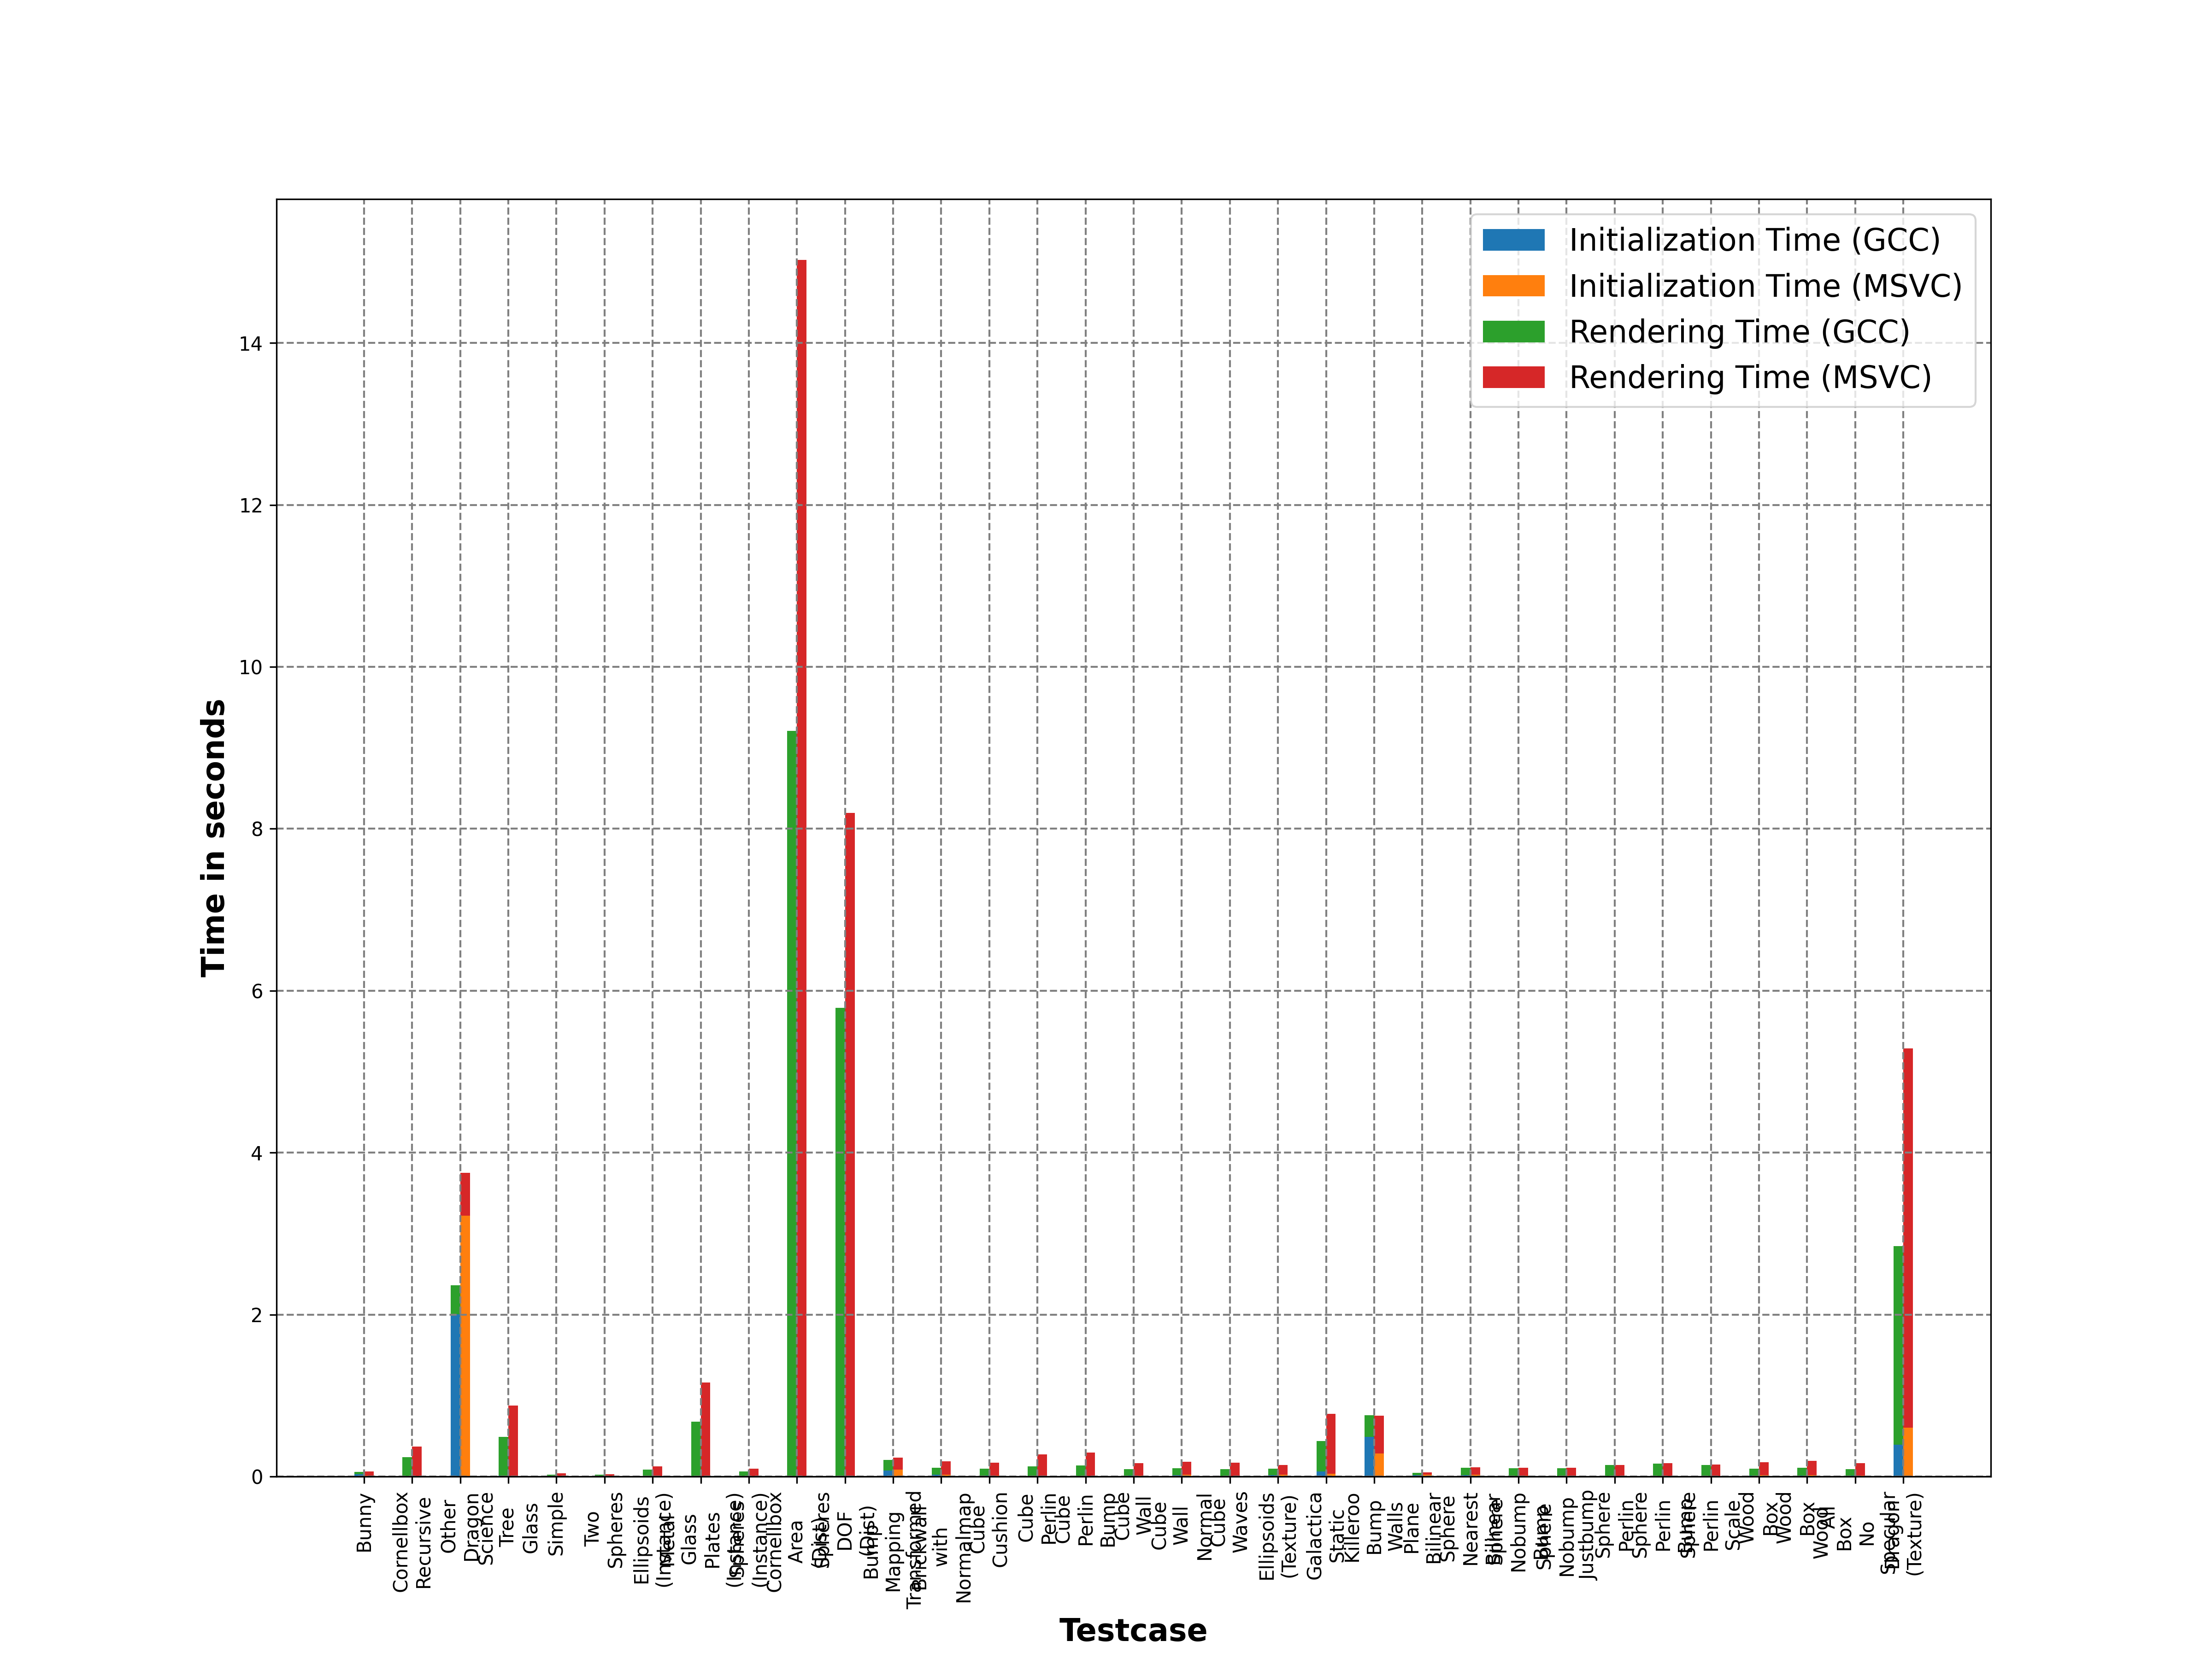Click the y-axis tick label 2

257,1315
